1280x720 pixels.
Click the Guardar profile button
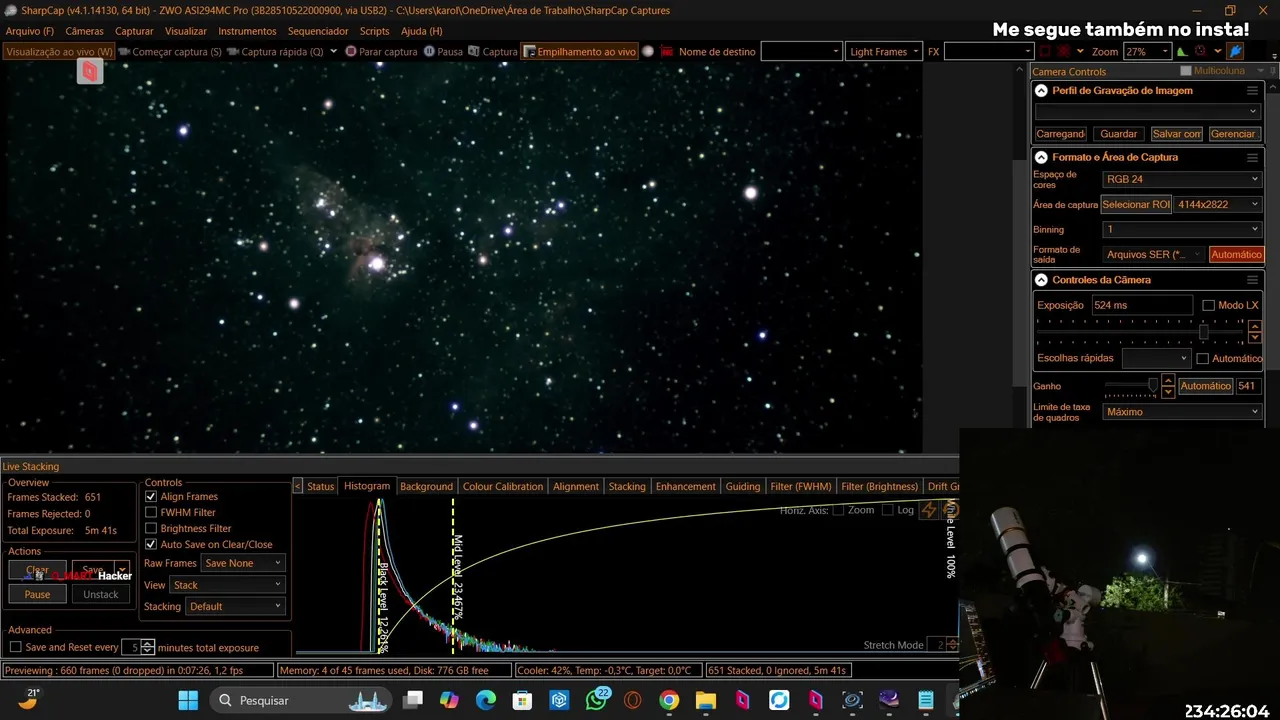tap(1118, 133)
